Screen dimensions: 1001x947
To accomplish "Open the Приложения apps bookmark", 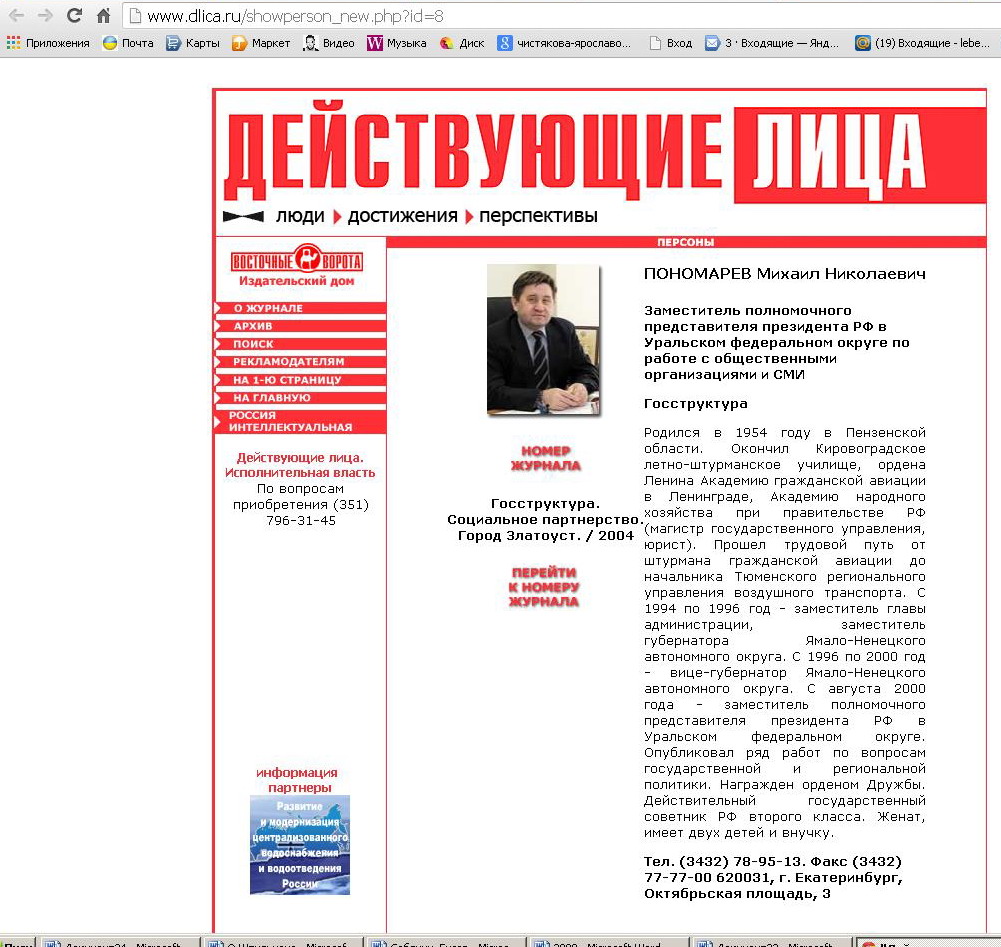I will (49, 43).
